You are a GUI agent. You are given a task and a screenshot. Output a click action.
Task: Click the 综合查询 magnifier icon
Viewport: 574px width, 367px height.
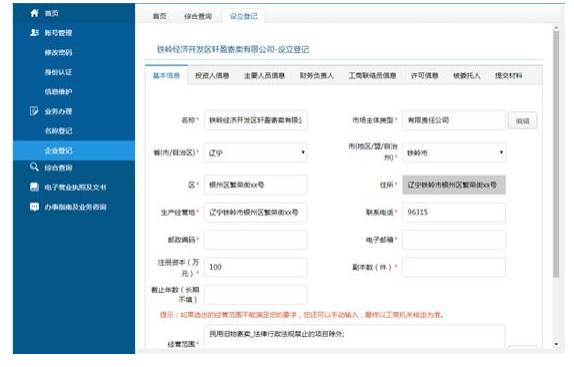[34, 167]
